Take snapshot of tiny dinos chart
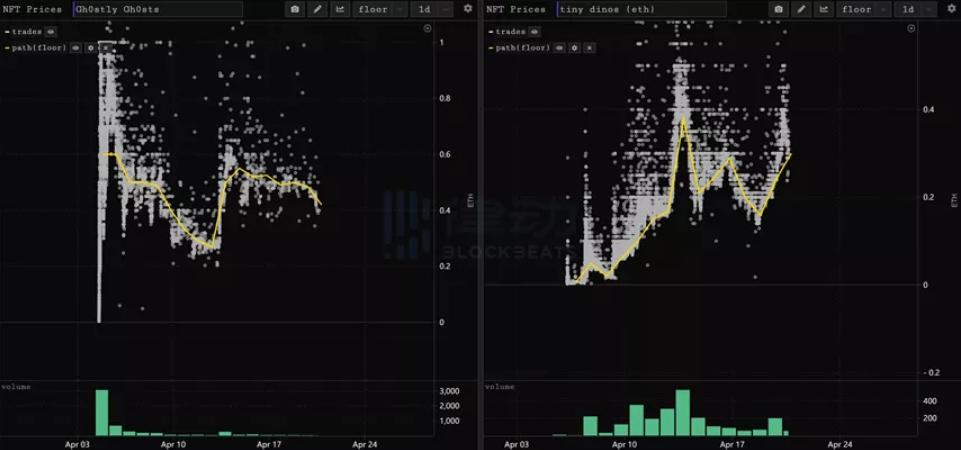The image size is (961, 450). (779, 9)
